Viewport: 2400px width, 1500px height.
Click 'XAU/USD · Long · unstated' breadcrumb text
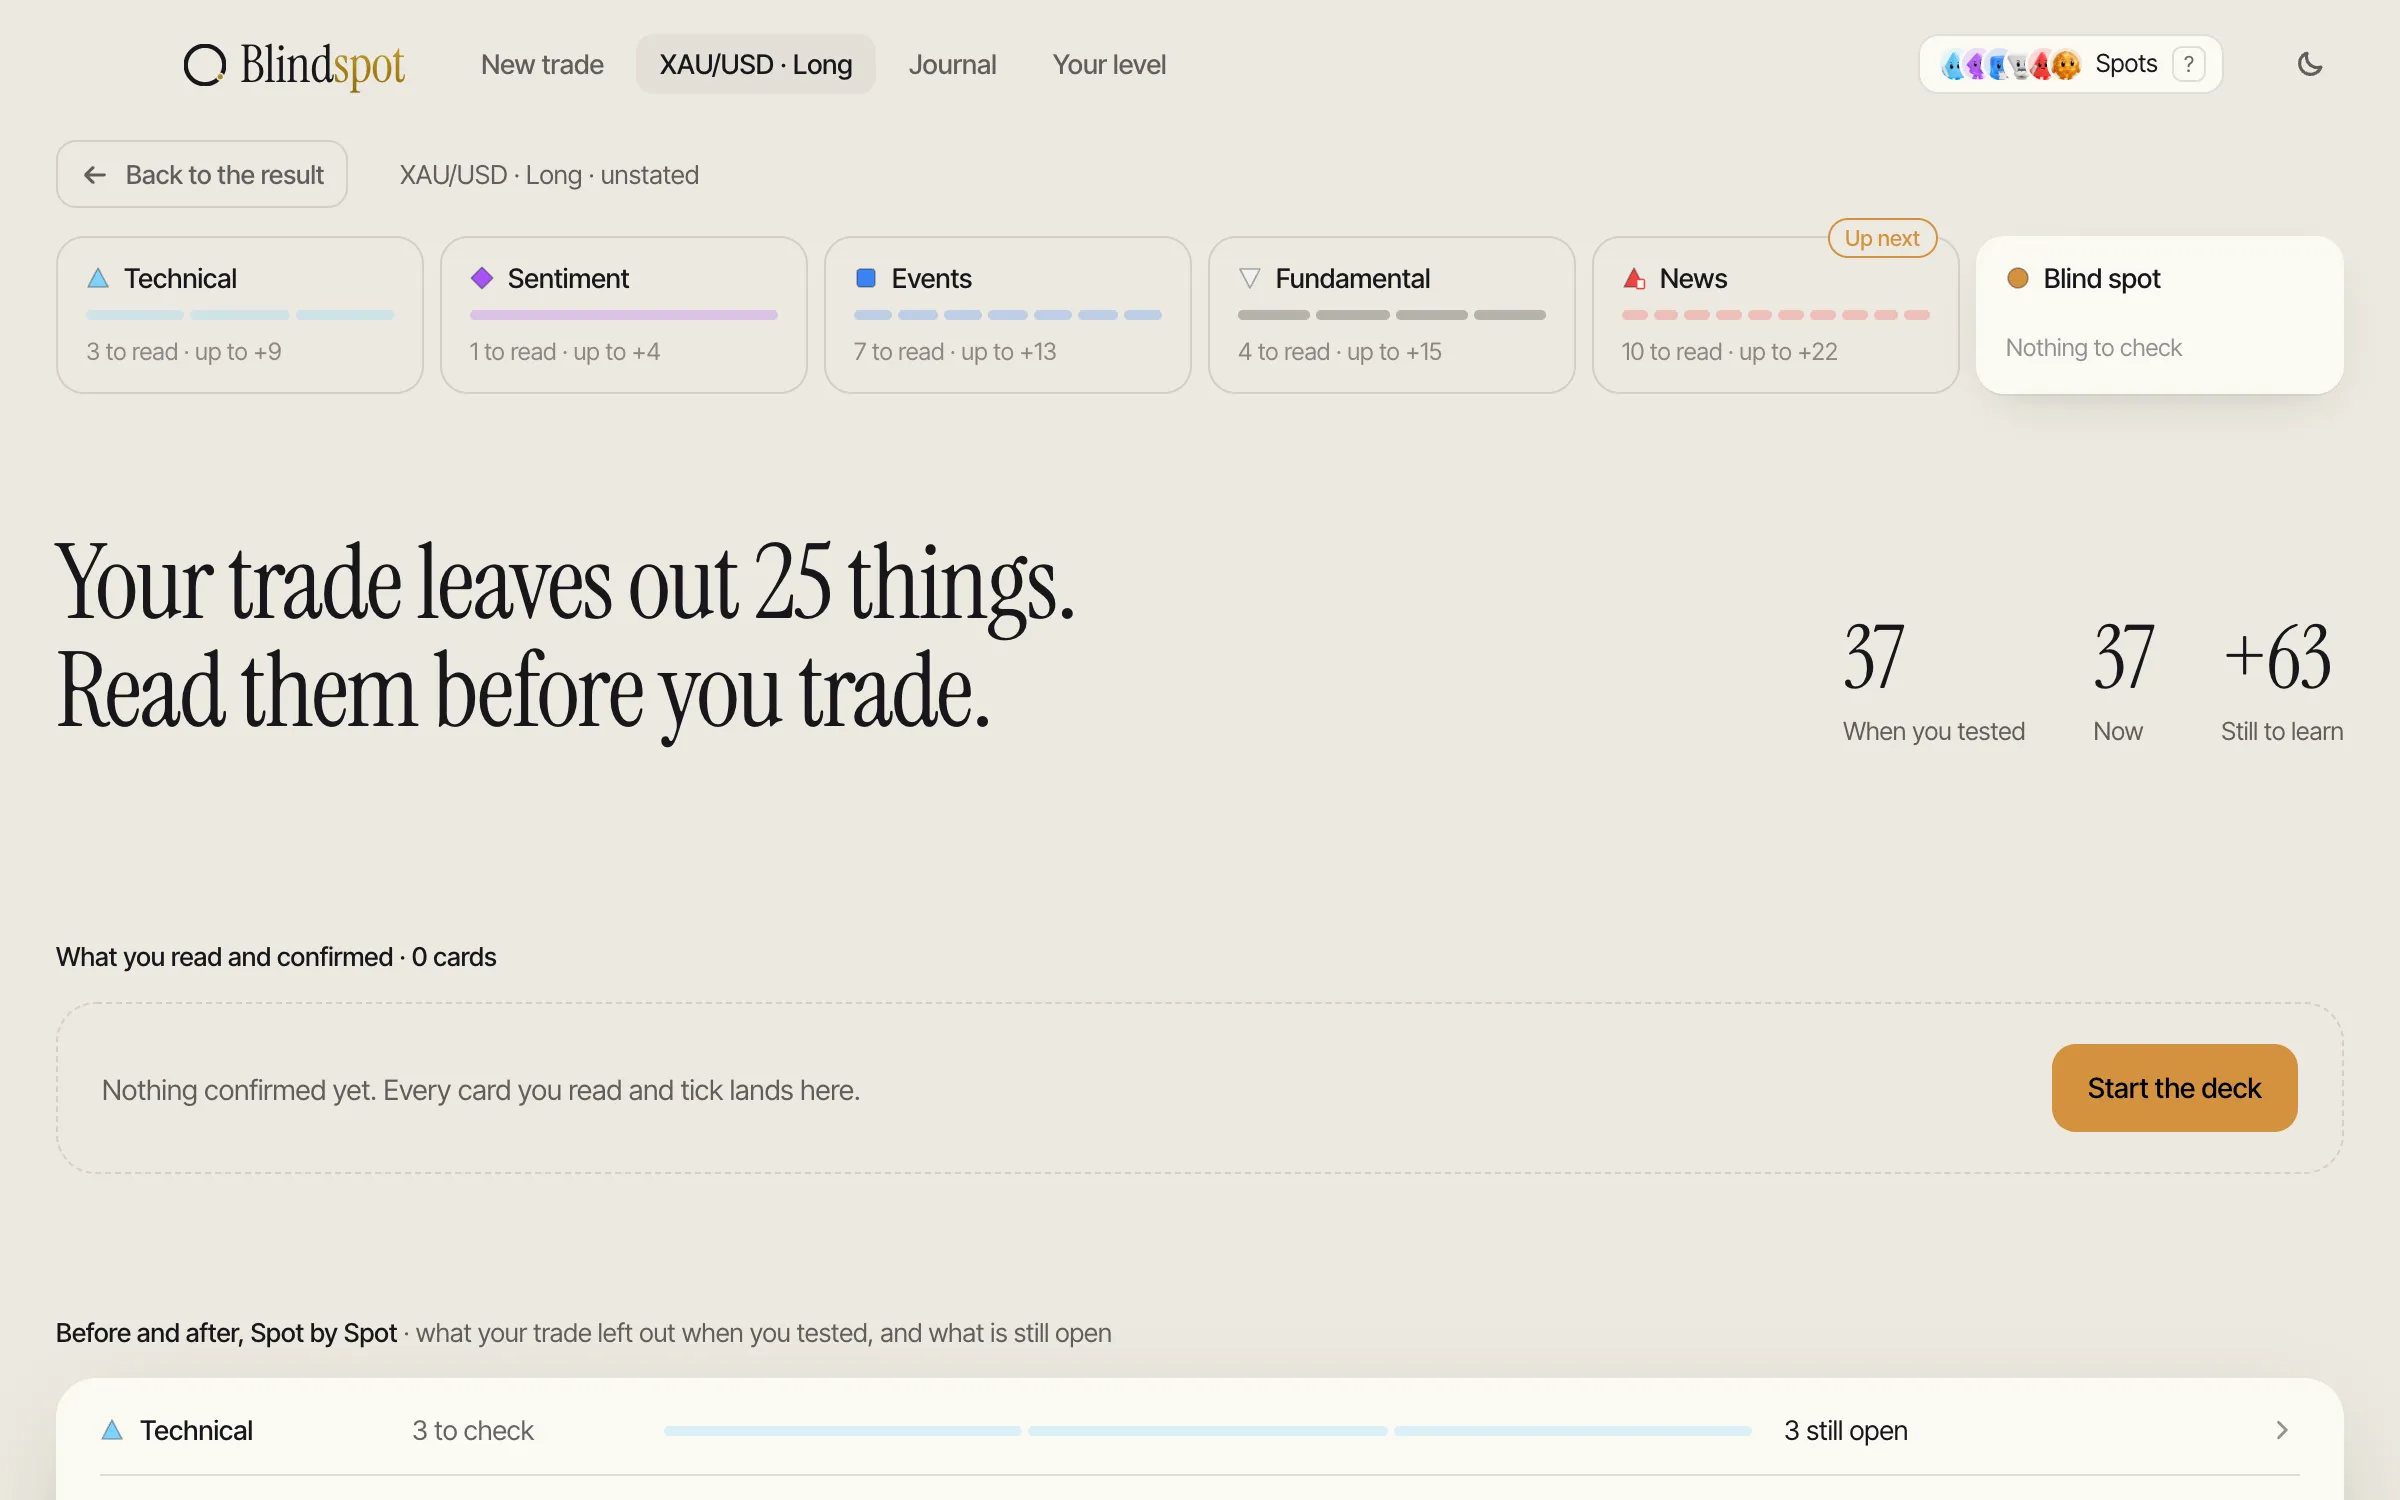click(x=549, y=175)
